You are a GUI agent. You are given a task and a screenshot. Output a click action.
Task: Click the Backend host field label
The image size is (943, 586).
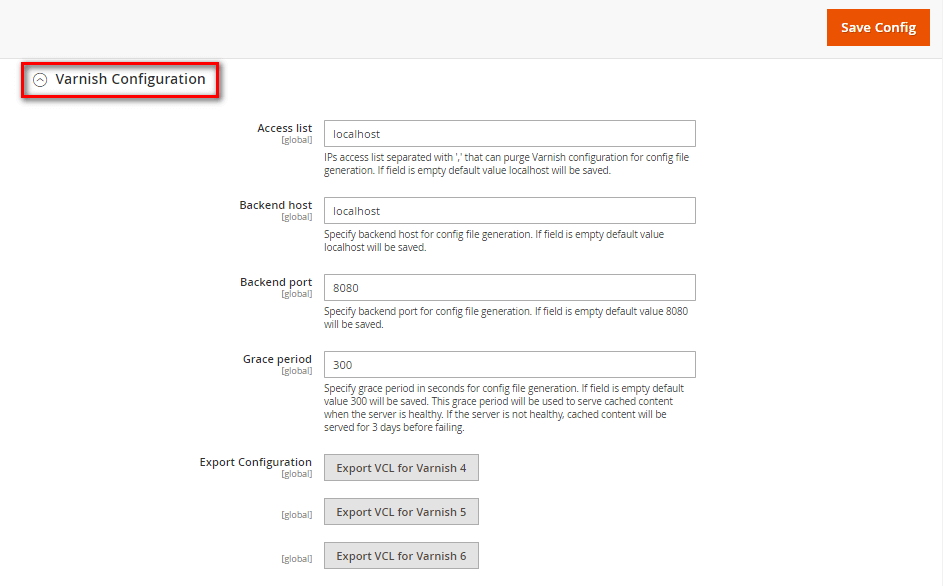[x=275, y=205]
